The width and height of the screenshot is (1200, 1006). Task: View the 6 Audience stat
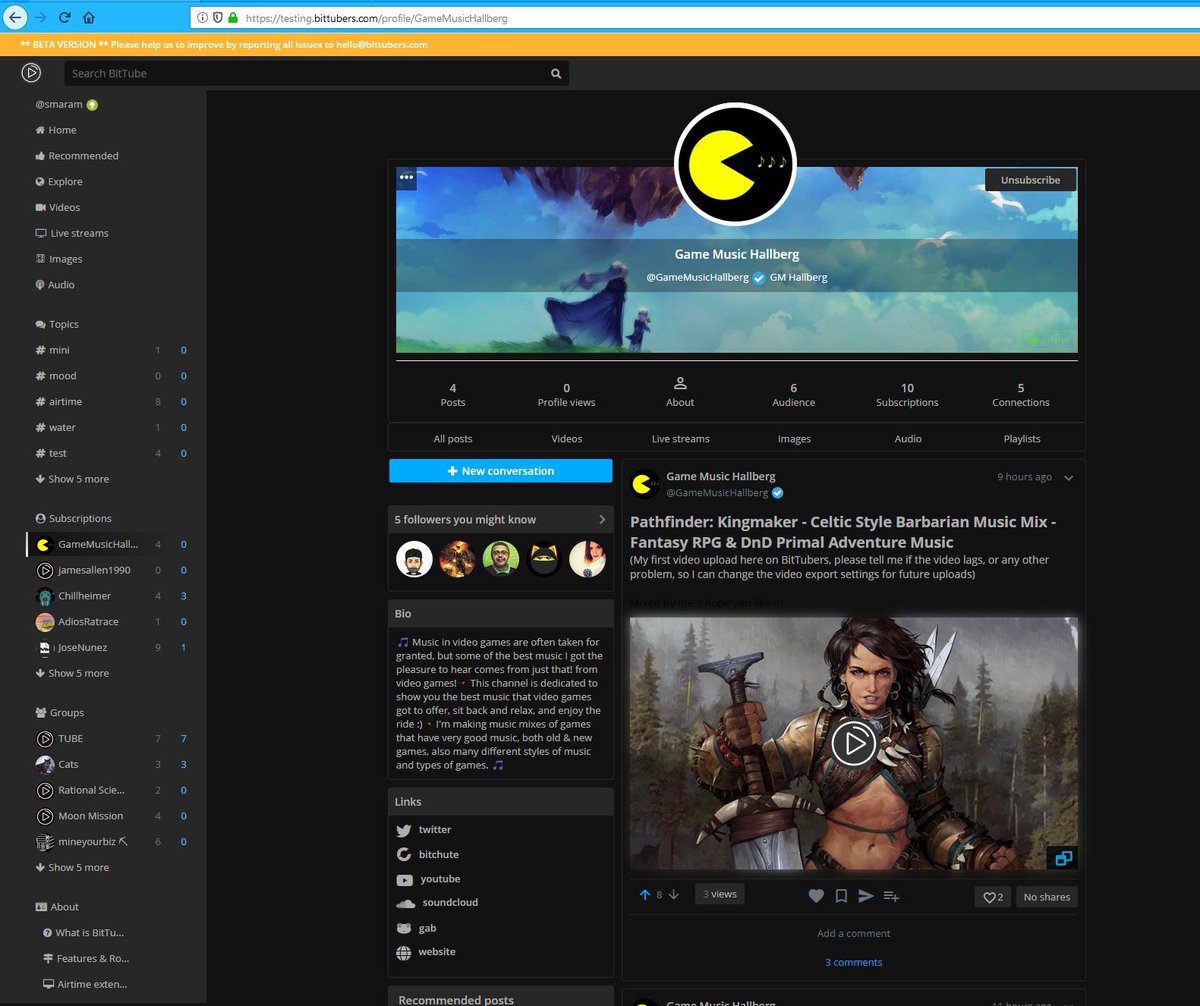(x=794, y=394)
